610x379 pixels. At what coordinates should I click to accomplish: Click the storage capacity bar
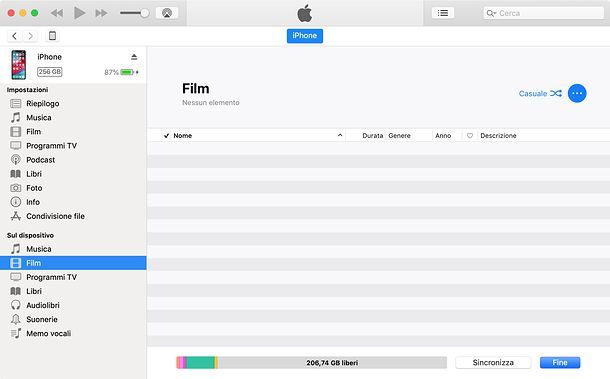pos(312,363)
